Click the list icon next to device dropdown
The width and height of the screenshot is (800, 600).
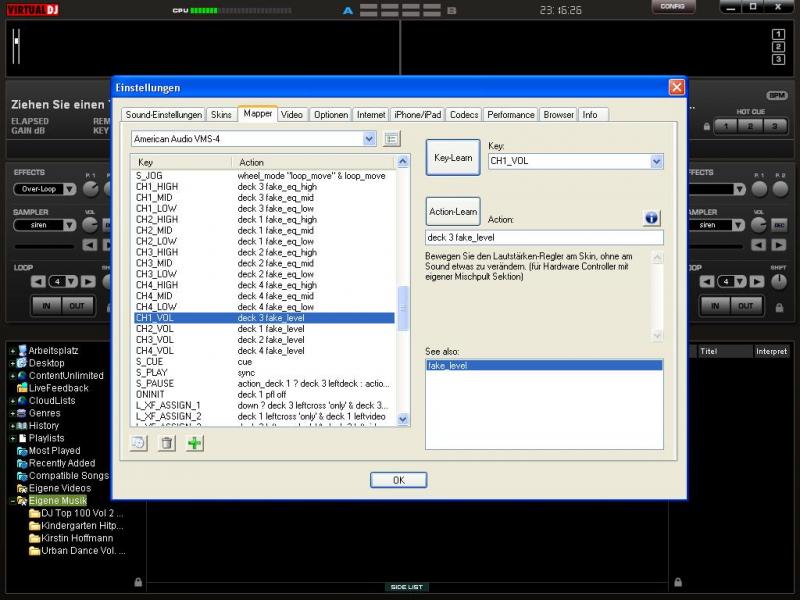click(x=392, y=139)
